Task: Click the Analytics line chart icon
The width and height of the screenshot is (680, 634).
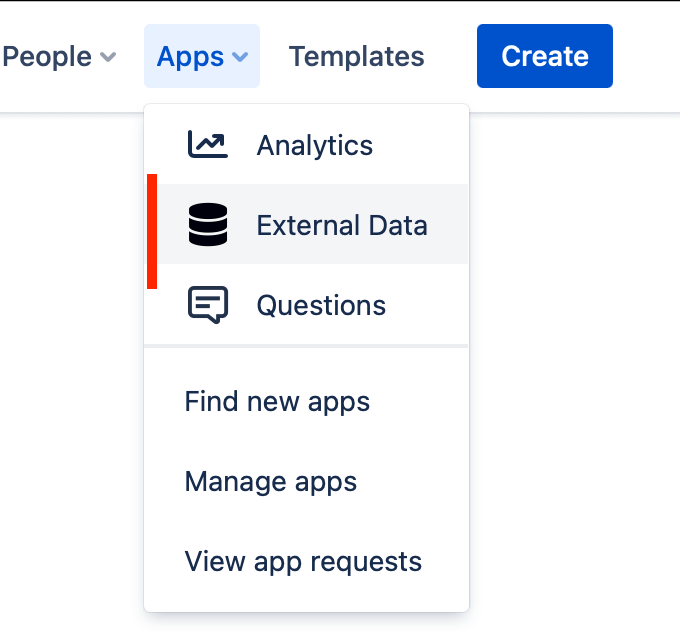Action: pyautogui.click(x=208, y=145)
